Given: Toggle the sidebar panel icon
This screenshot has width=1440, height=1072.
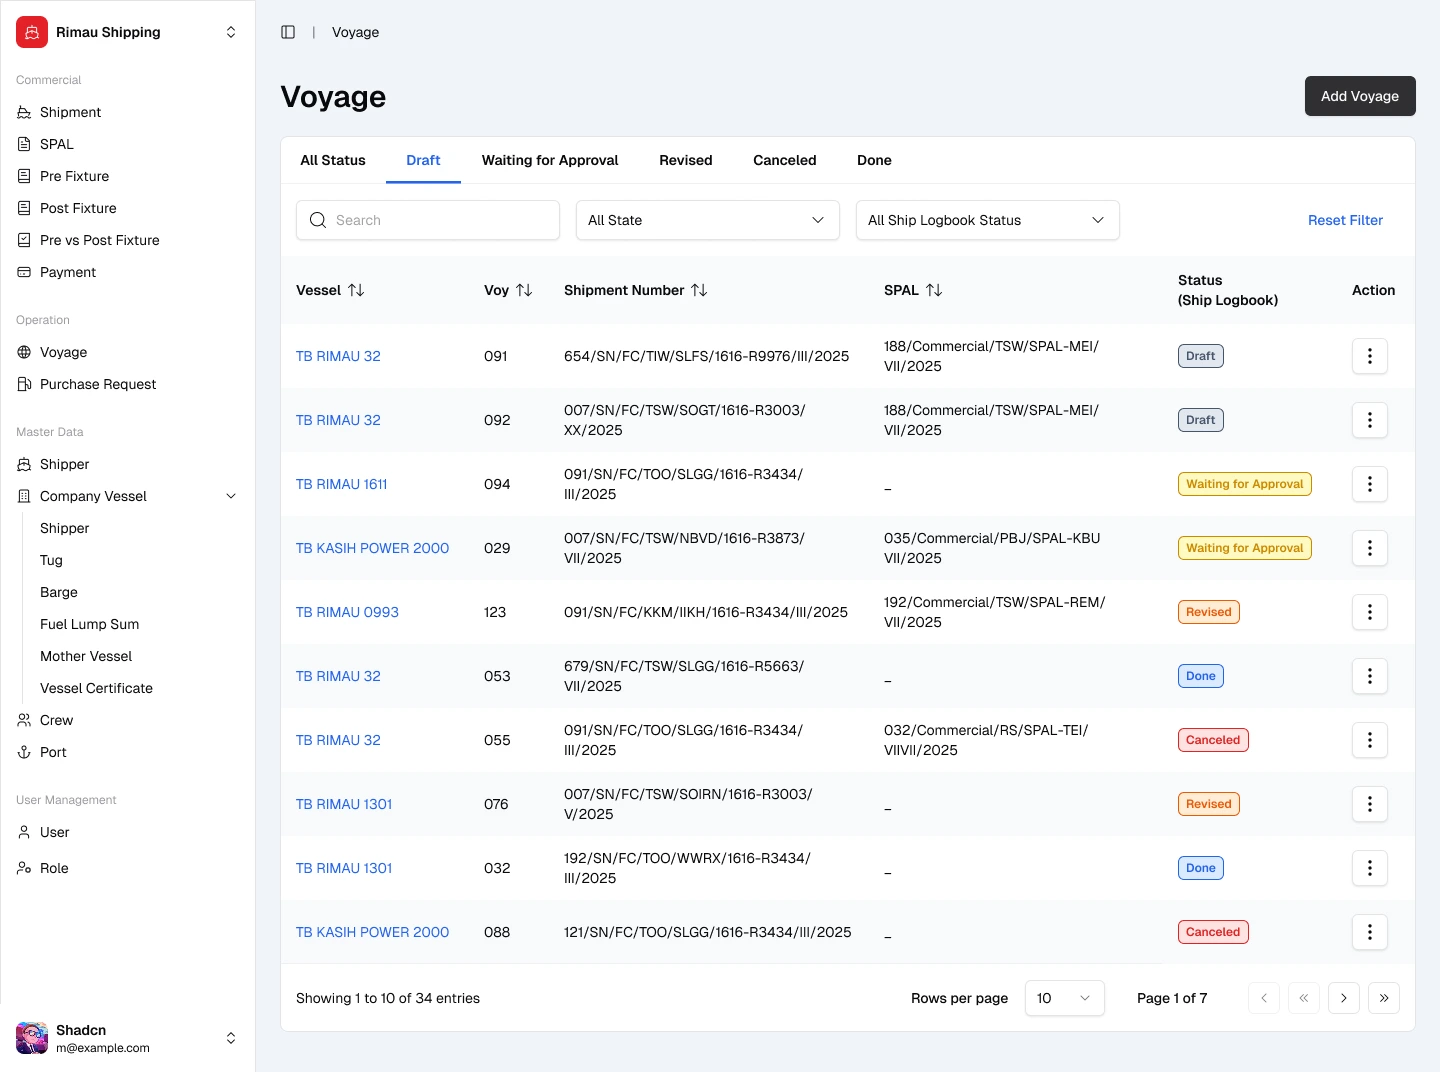Looking at the screenshot, I should [288, 32].
